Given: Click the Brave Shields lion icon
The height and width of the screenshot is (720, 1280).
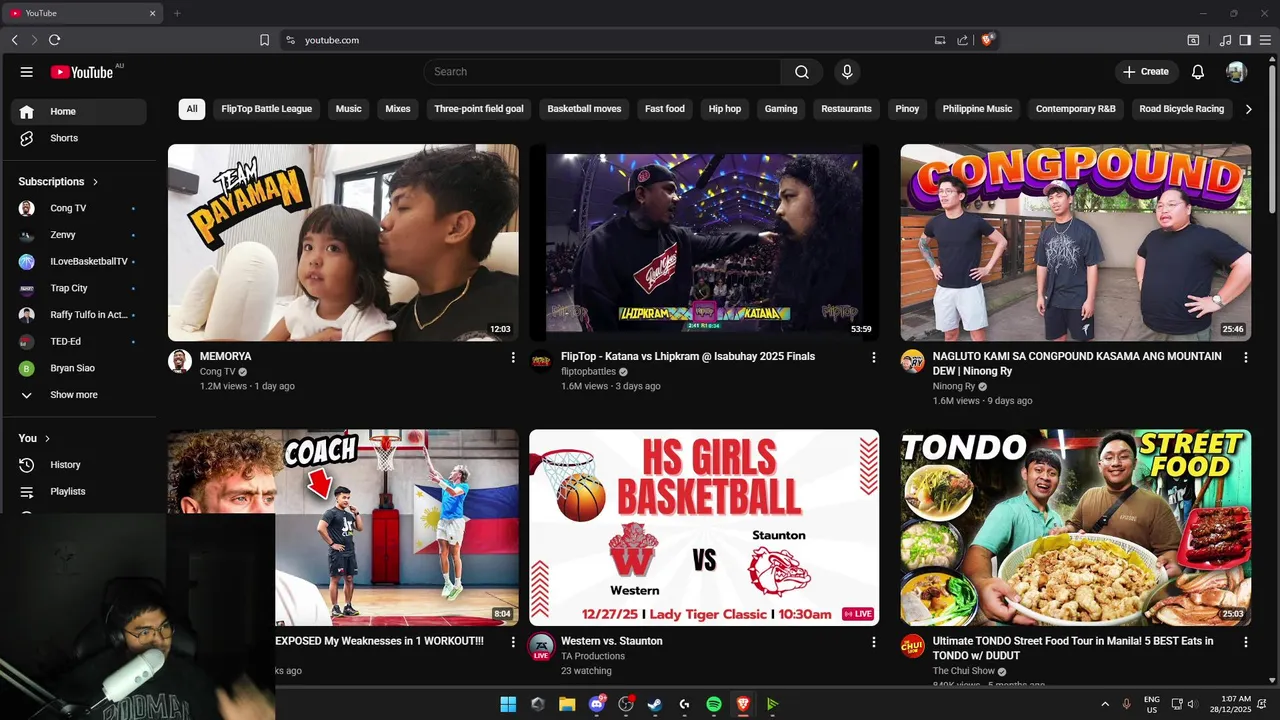Looking at the screenshot, I should pos(988,40).
